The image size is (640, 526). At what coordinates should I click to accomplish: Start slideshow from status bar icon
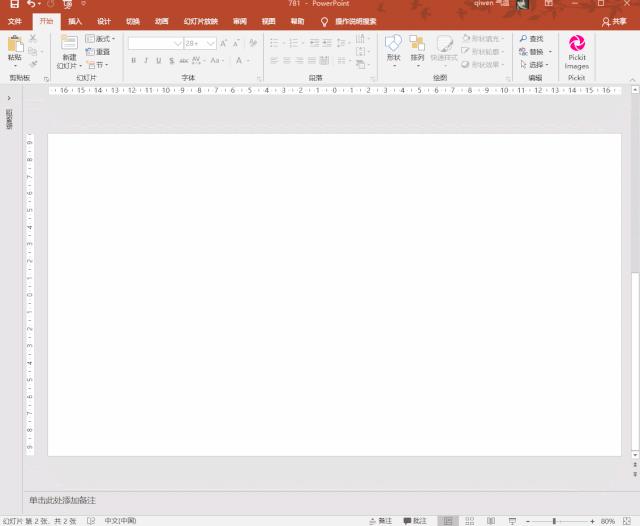pos(512,521)
